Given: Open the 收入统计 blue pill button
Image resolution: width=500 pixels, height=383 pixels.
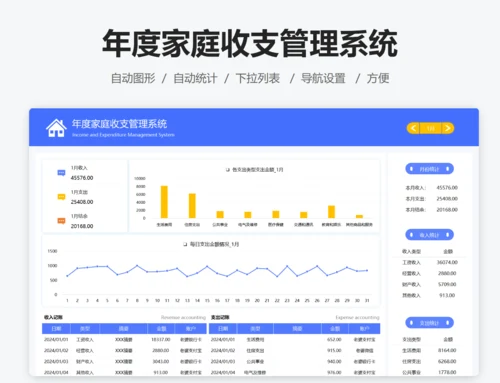Looking at the screenshot, I should tap(429, 235).
